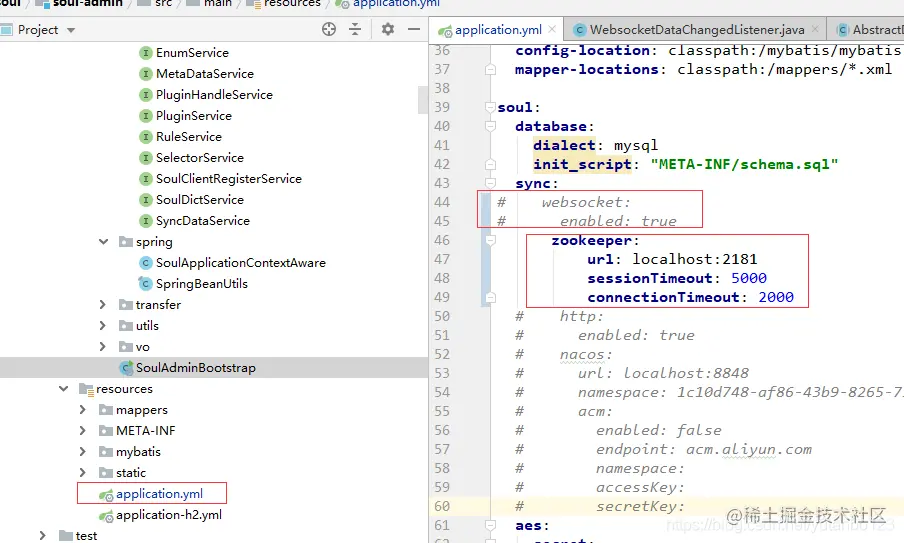Close the WebsocketDataChangedListener.java tab
Screen dimensions: 904x543
click(x=815, y=29)
